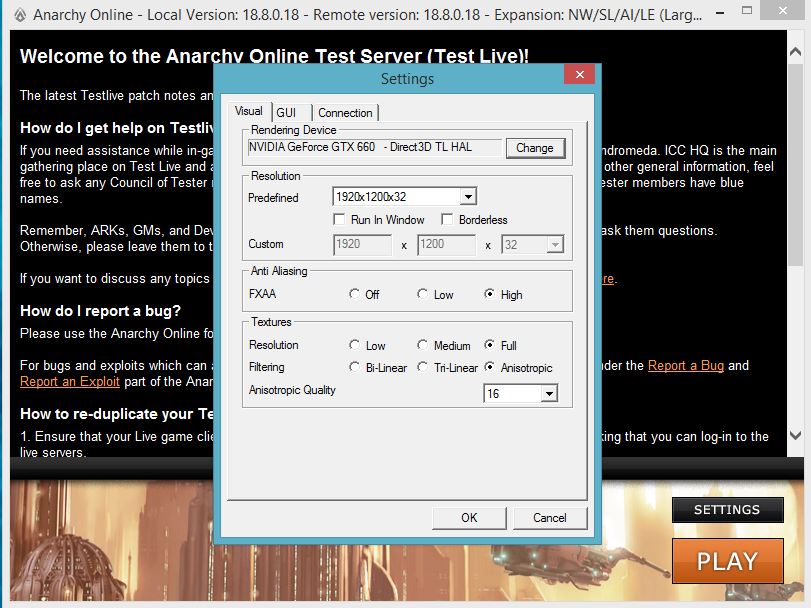Open the Connection tab

(x=345, y=113)
